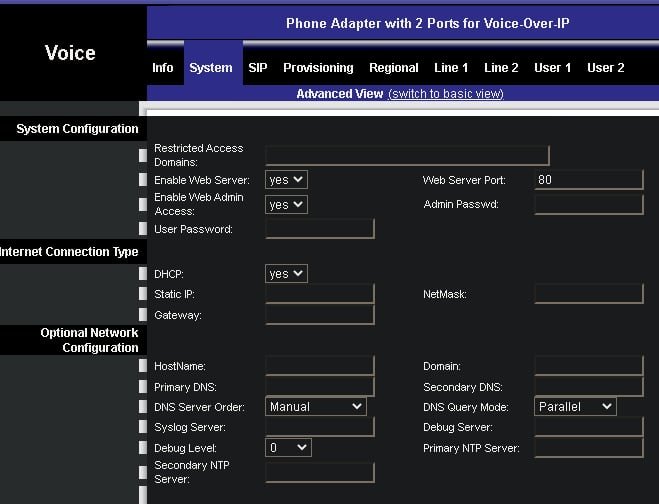Click the Advanced View label

click(x=340, y=93)
